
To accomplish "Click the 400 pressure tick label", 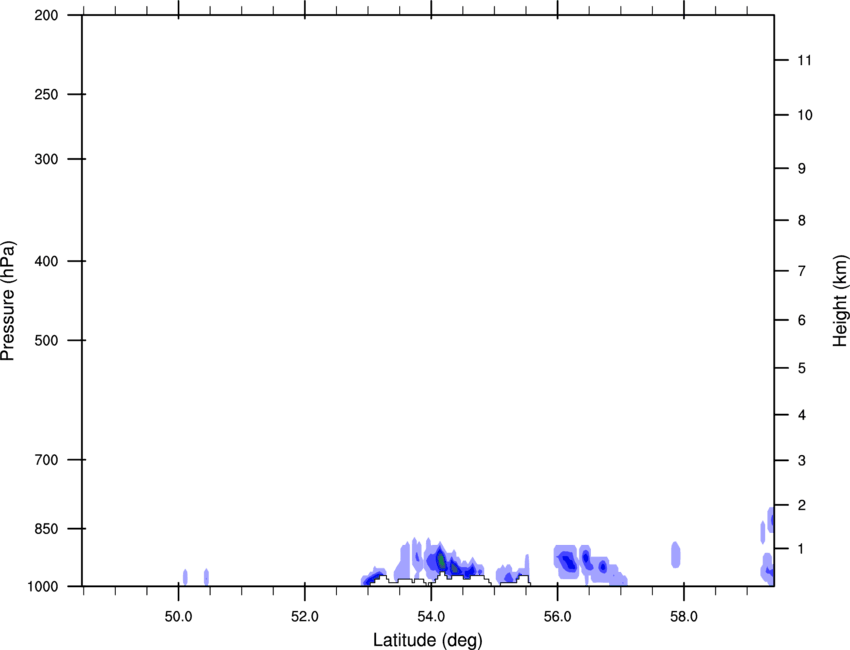I will pos(47,262).
